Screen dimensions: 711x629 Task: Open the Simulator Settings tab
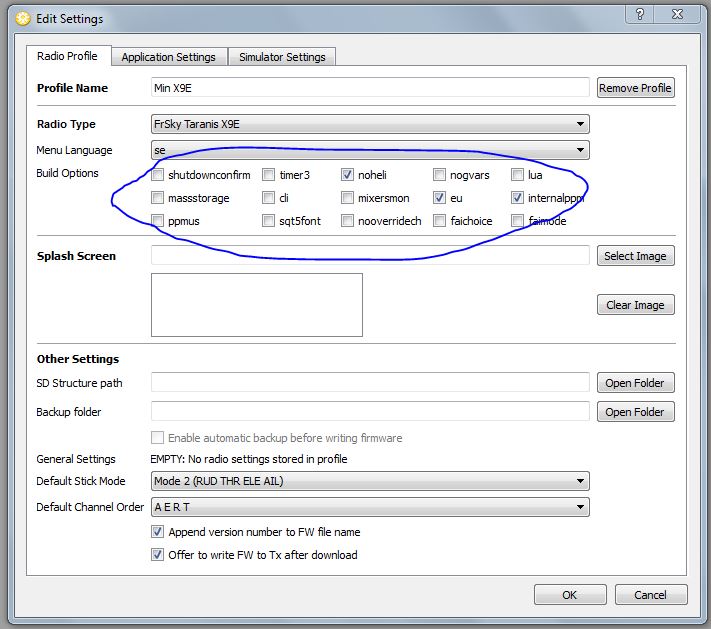pyautogui.click(x=282, y=57)
